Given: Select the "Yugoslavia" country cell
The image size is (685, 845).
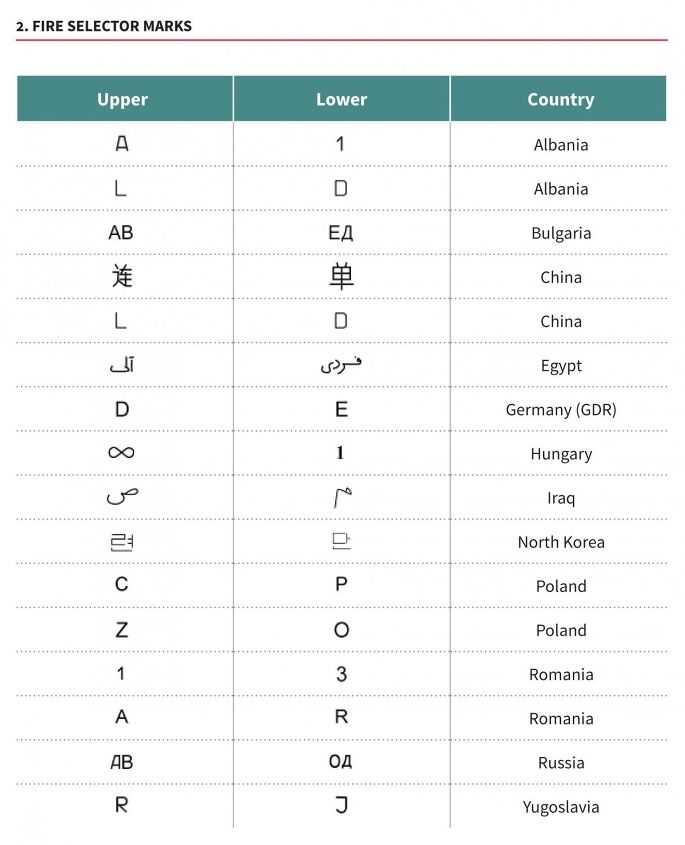Looking at the screenshot, I should click(x=561, y=806).
